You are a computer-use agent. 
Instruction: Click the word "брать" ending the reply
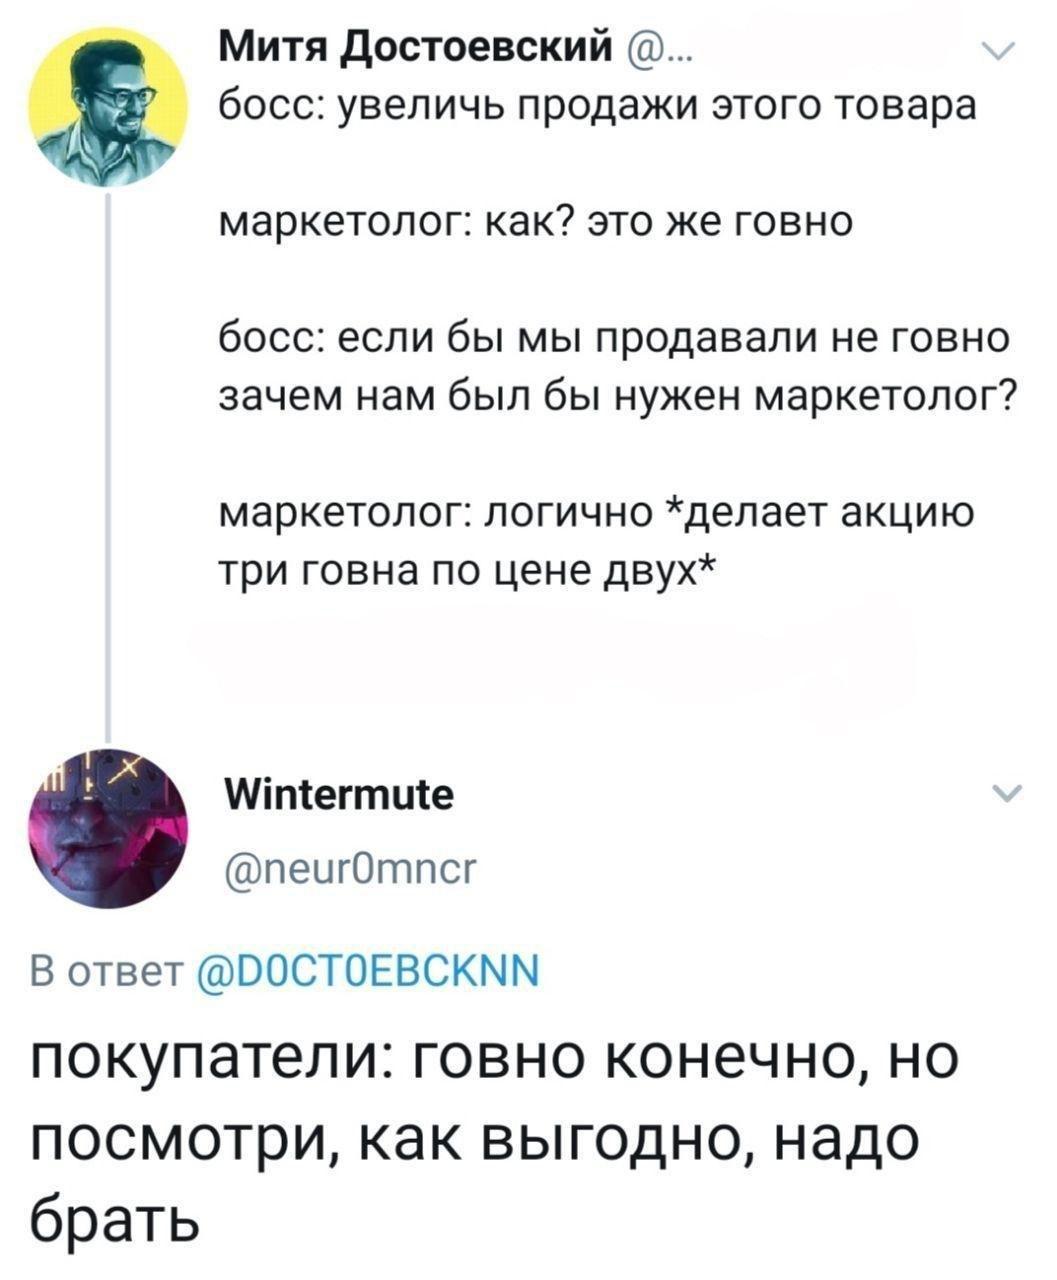click(113, 1218)
